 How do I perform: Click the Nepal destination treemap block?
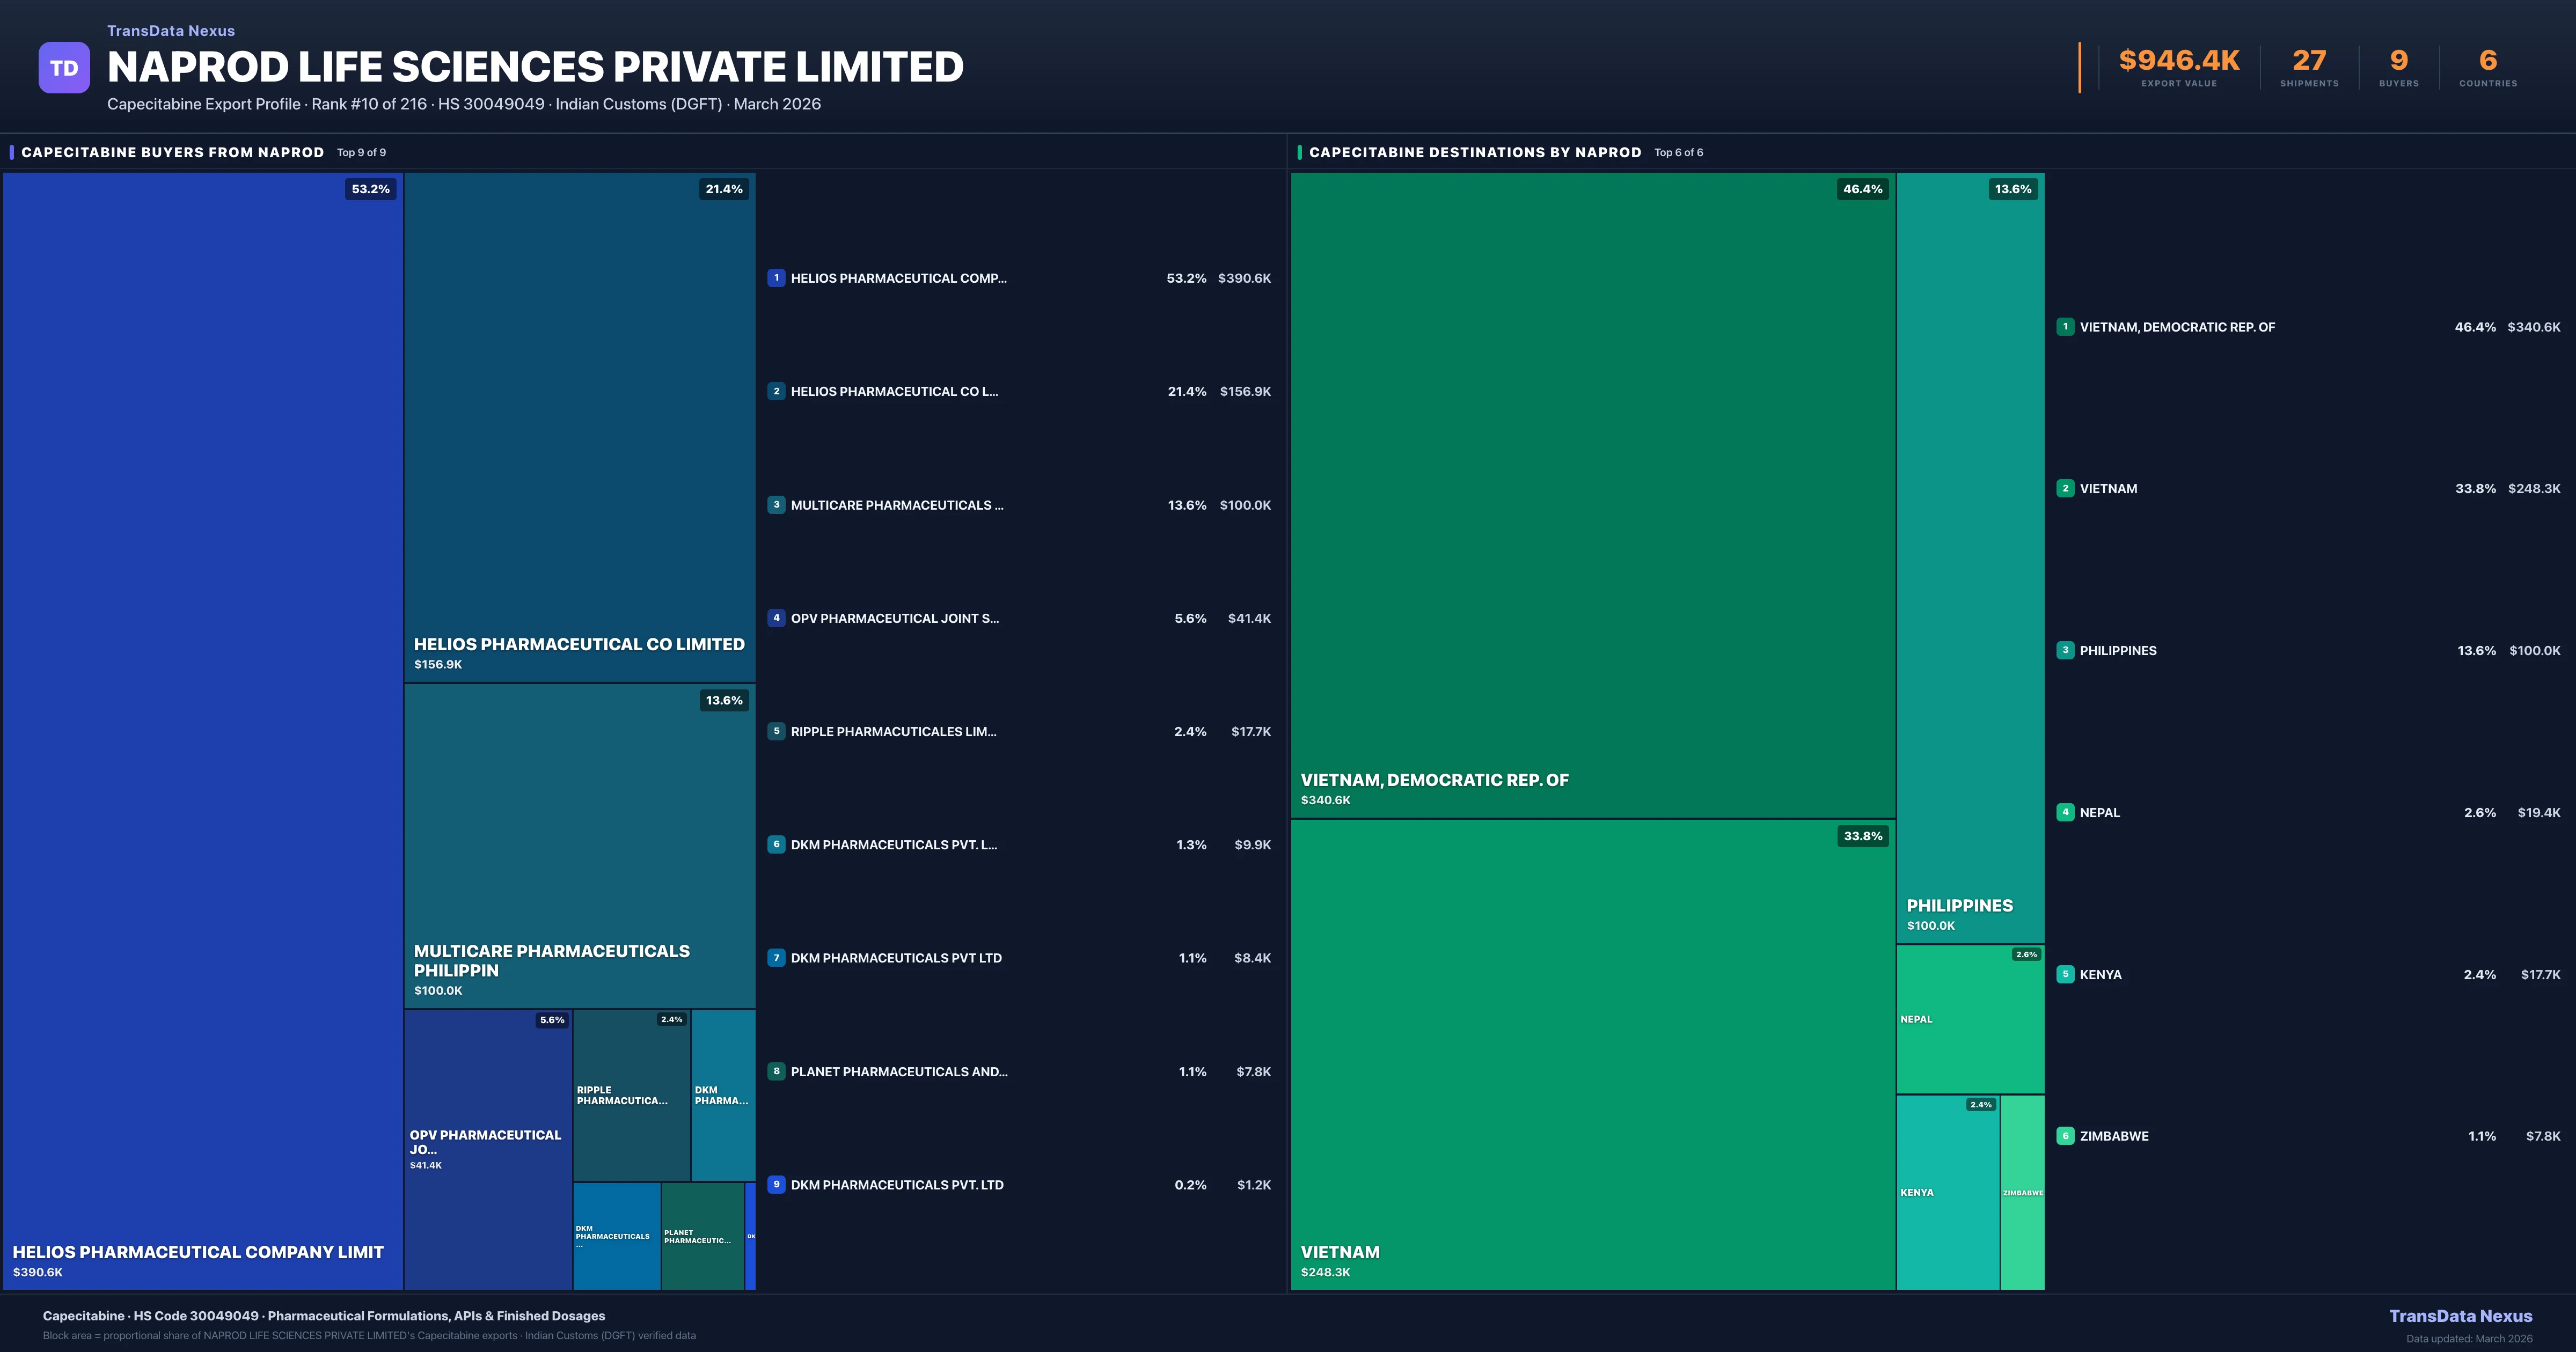[1970, 1019]
